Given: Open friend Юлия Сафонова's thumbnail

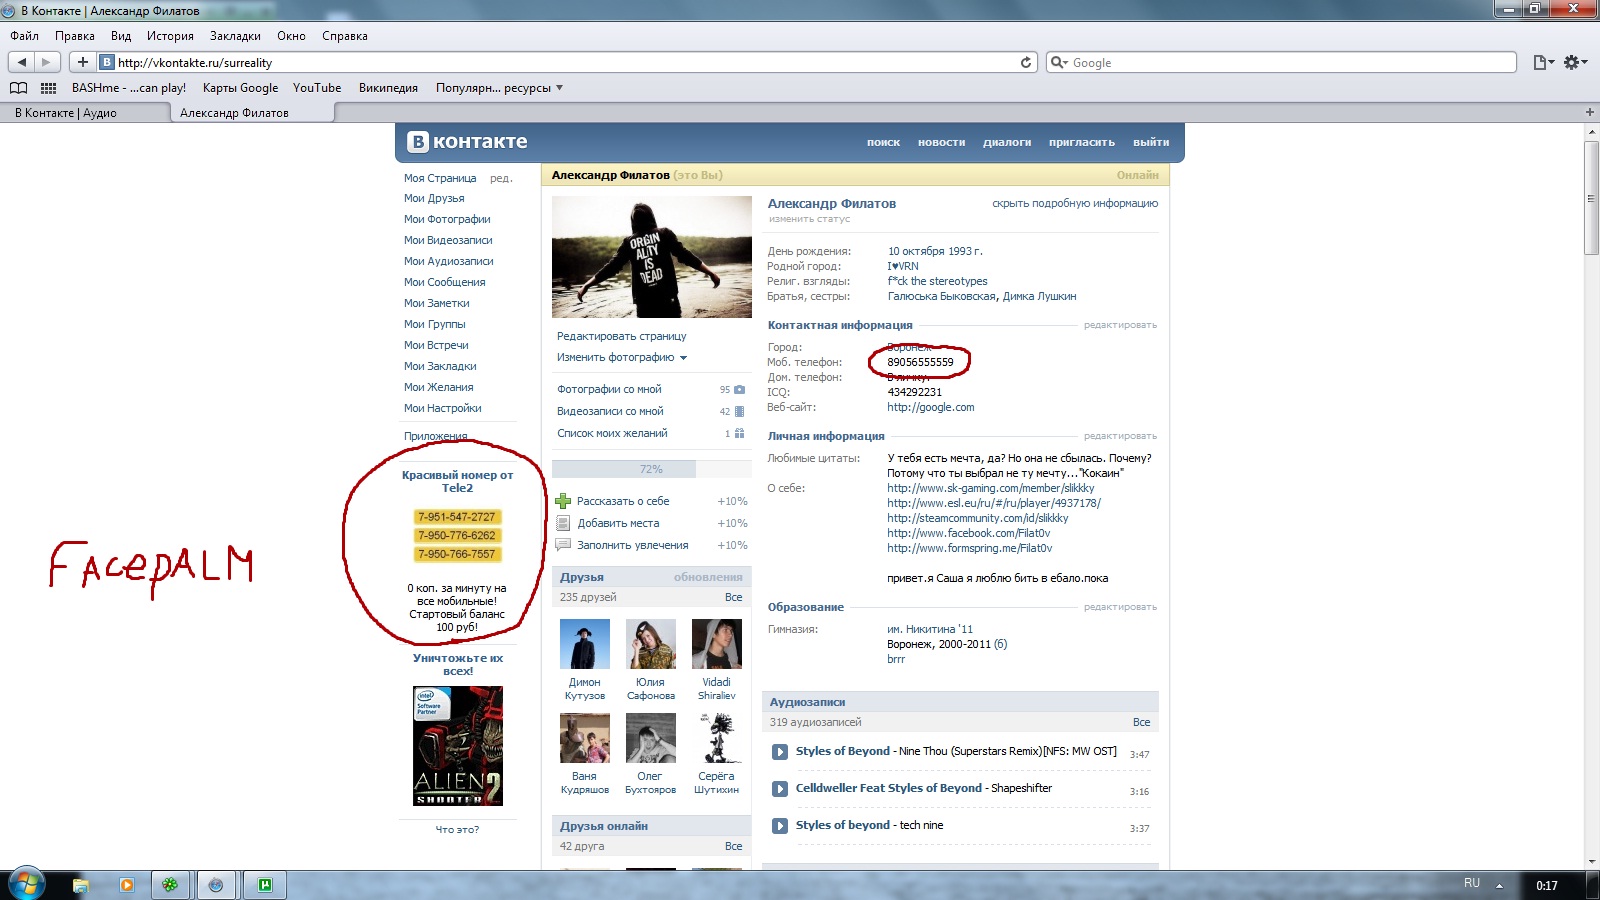Looking at the screenshot, I should 651,643.
